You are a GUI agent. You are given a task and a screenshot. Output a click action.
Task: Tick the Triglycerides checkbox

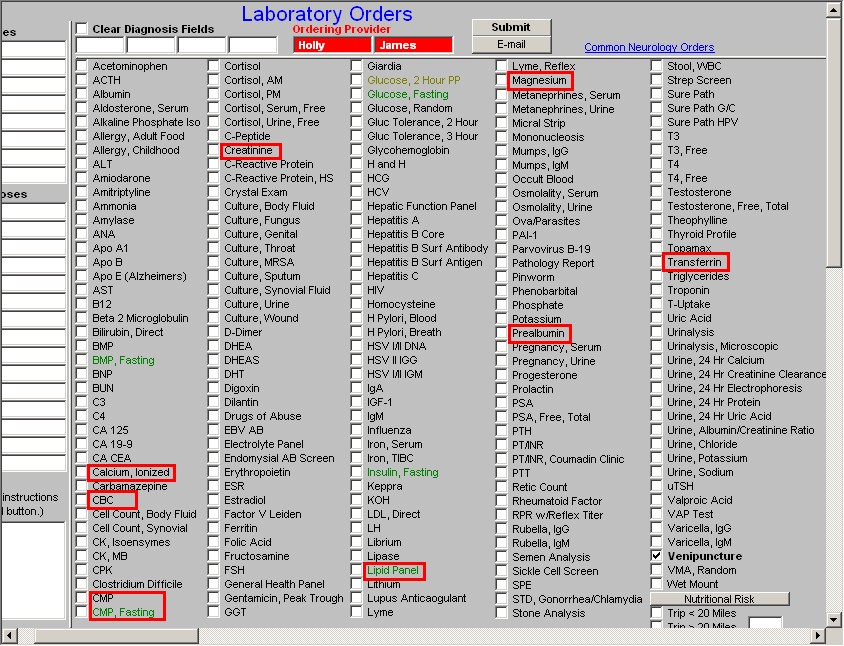pos(656,276)
